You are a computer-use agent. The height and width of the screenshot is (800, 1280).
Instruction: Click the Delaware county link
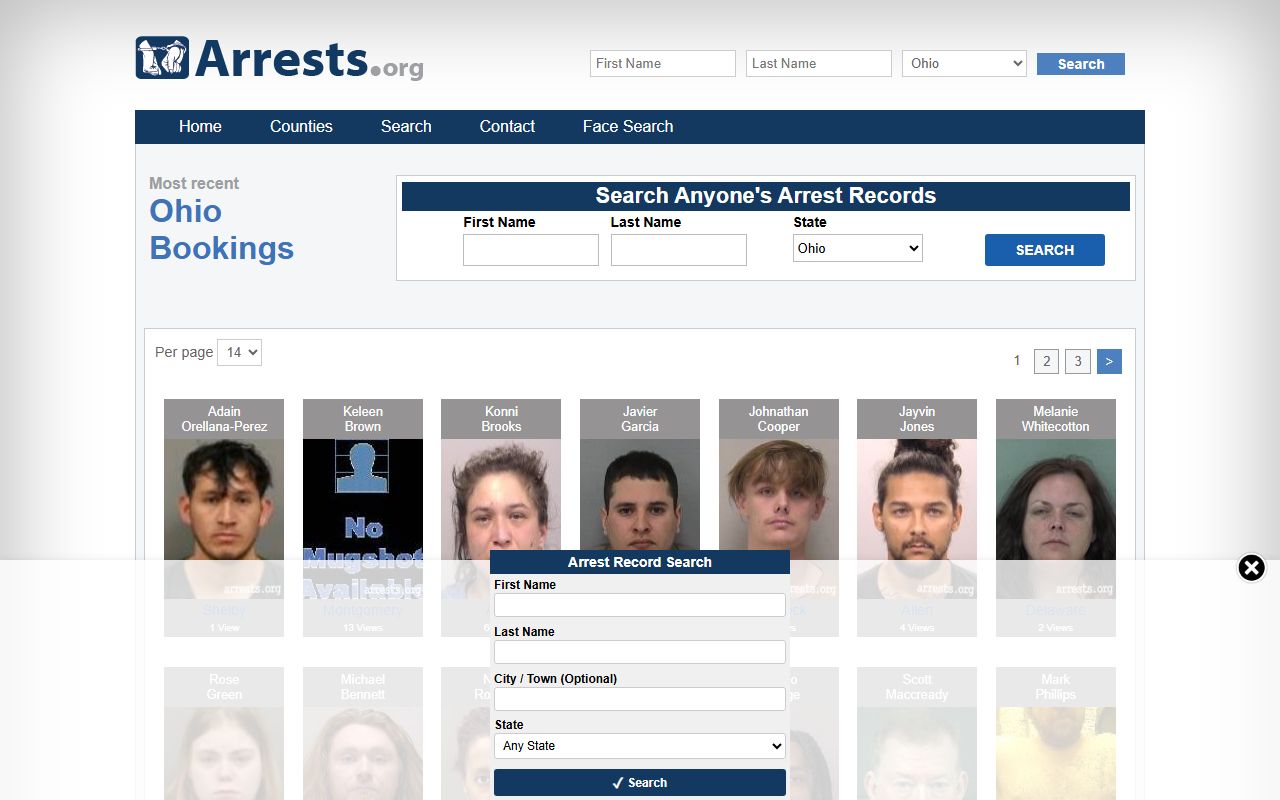(1056, 610)
